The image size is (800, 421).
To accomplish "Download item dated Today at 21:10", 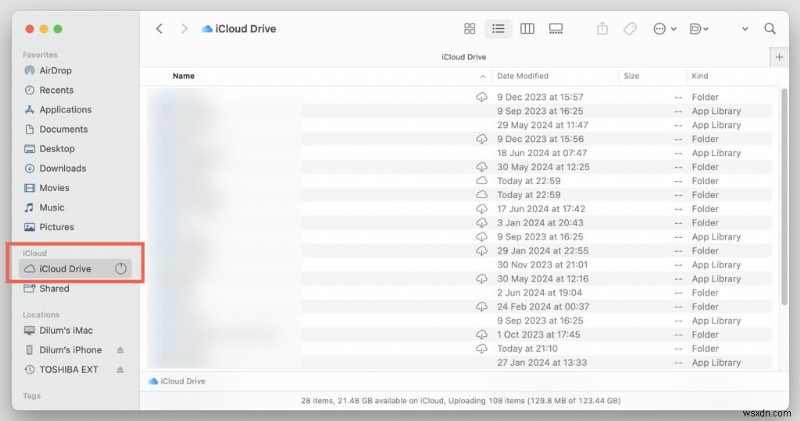I will coord(482,349).
